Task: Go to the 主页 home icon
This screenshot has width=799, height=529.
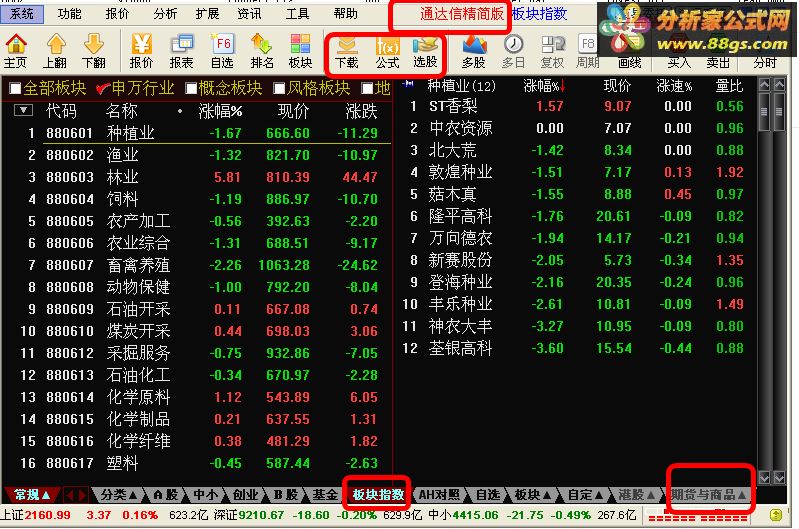Action: pyautogui.click(x=16, y=51)
